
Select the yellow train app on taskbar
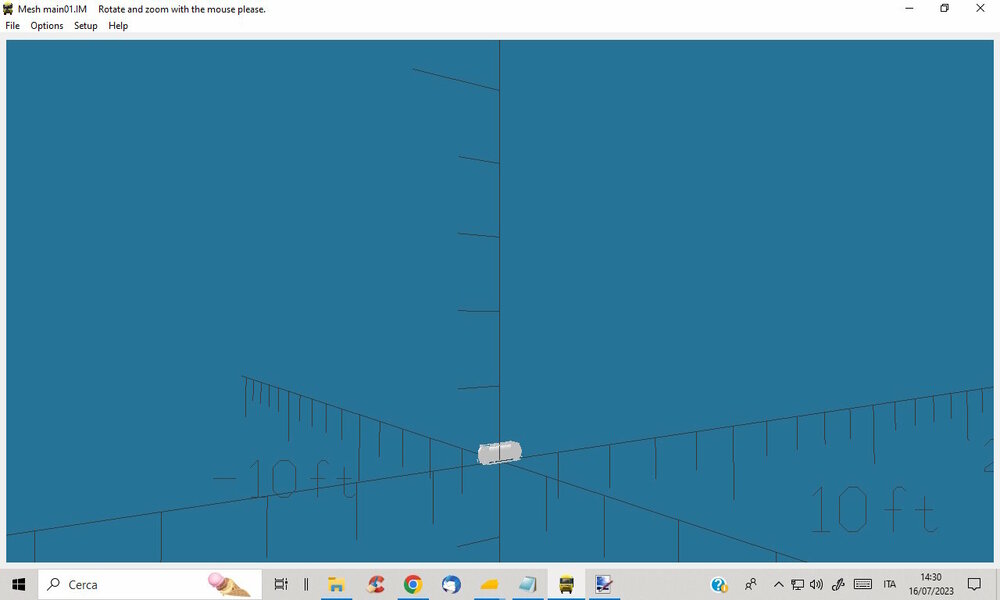tap(566, 584)
